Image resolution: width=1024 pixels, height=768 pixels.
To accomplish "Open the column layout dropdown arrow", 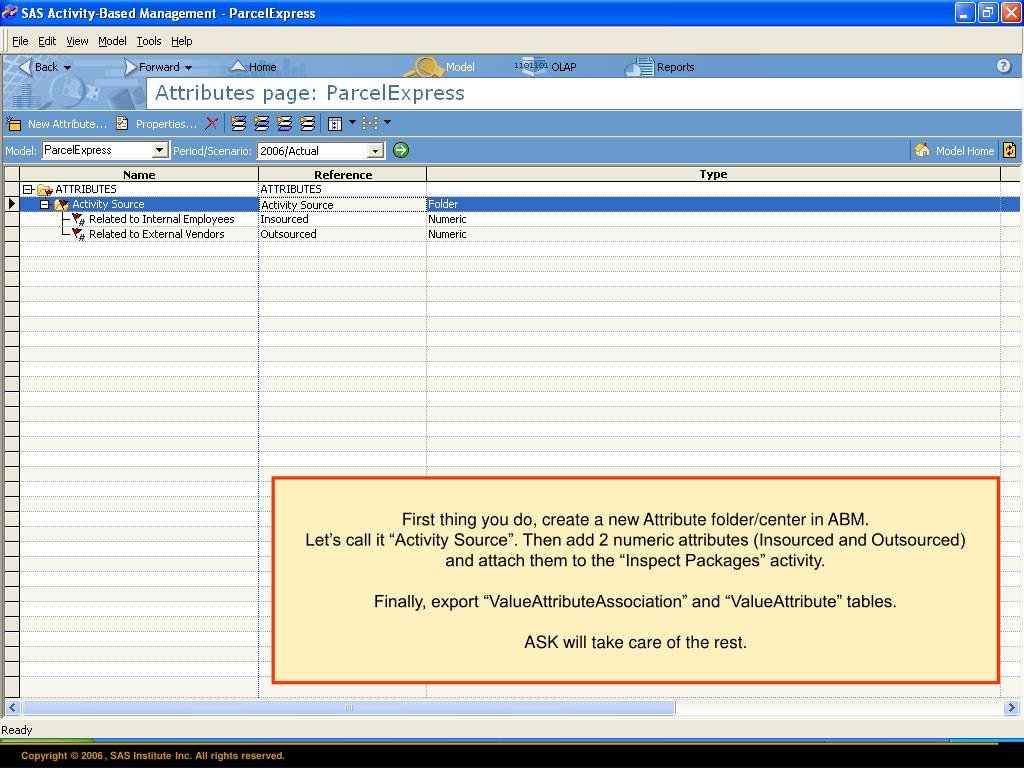I will [353, 122].
